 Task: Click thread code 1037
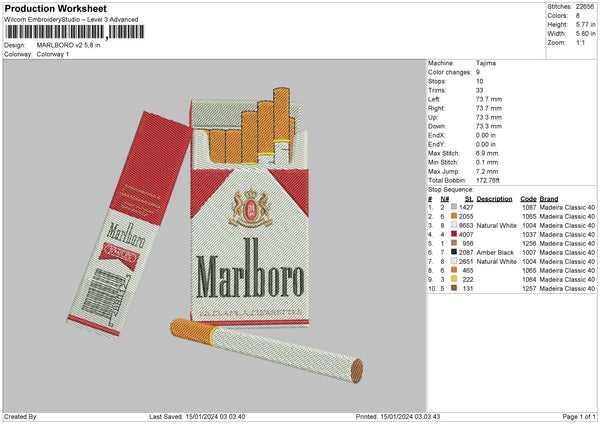pos(529,235)
